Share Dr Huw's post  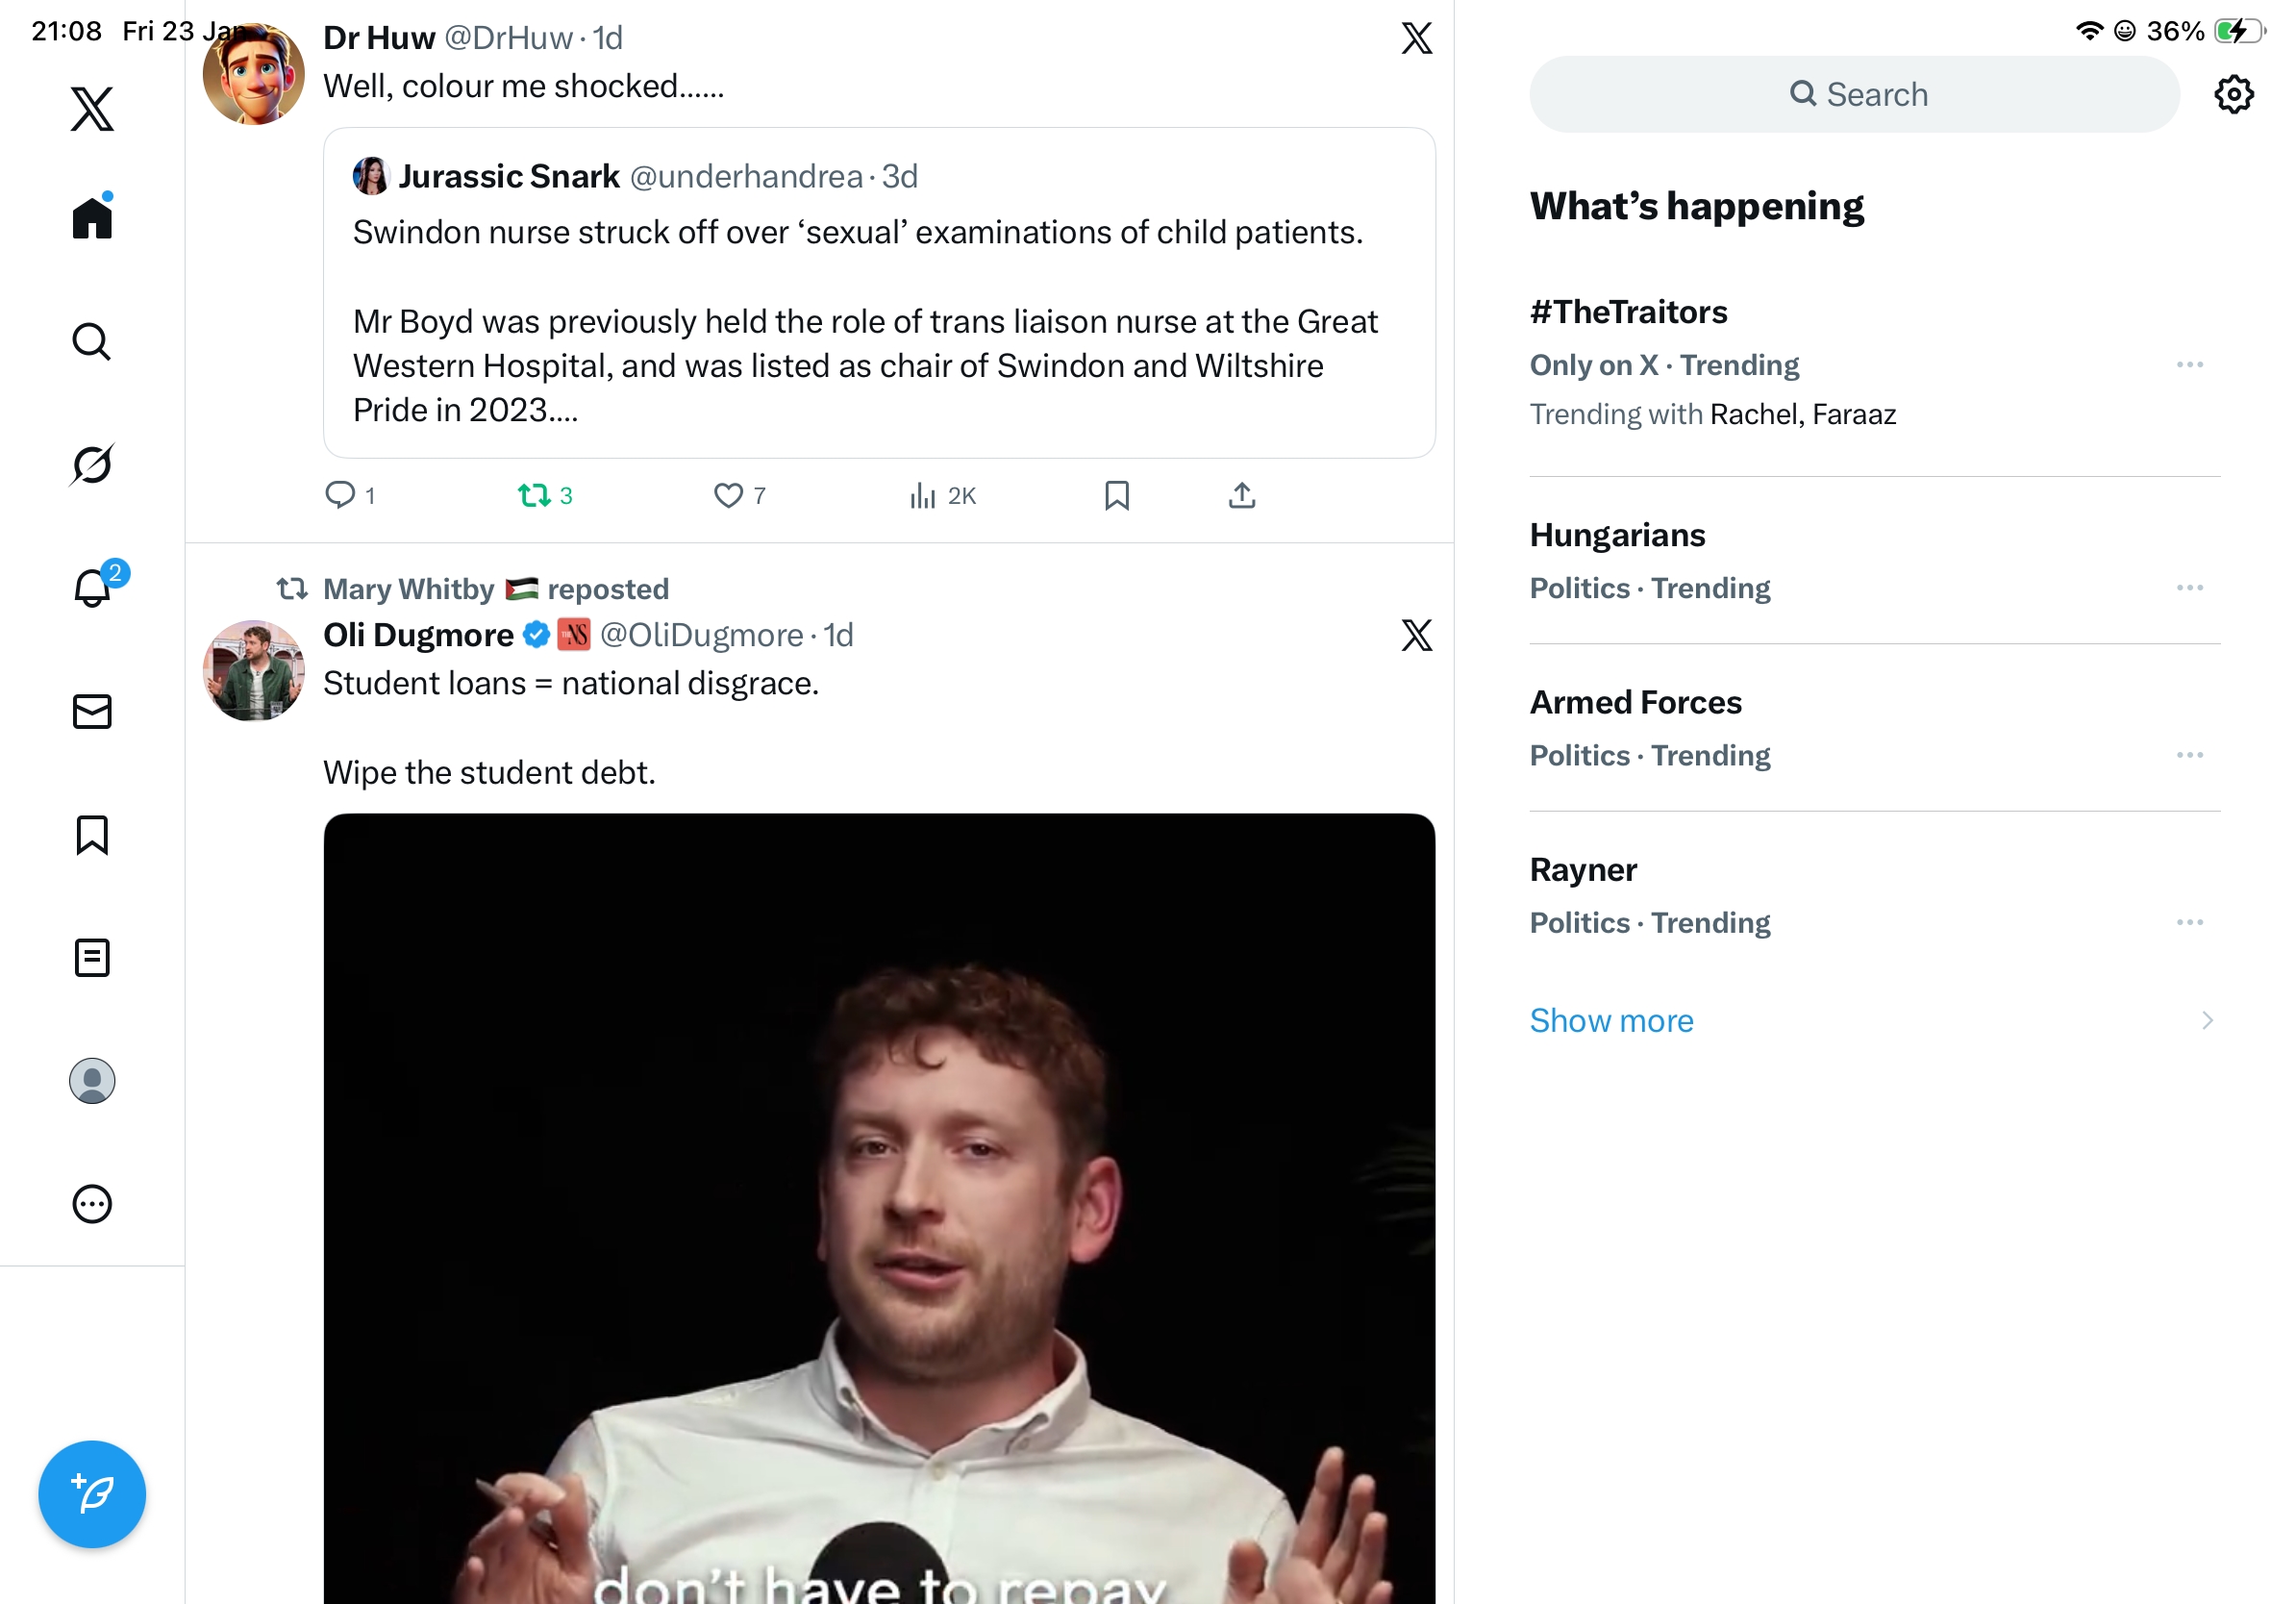tap(1242, 496)
